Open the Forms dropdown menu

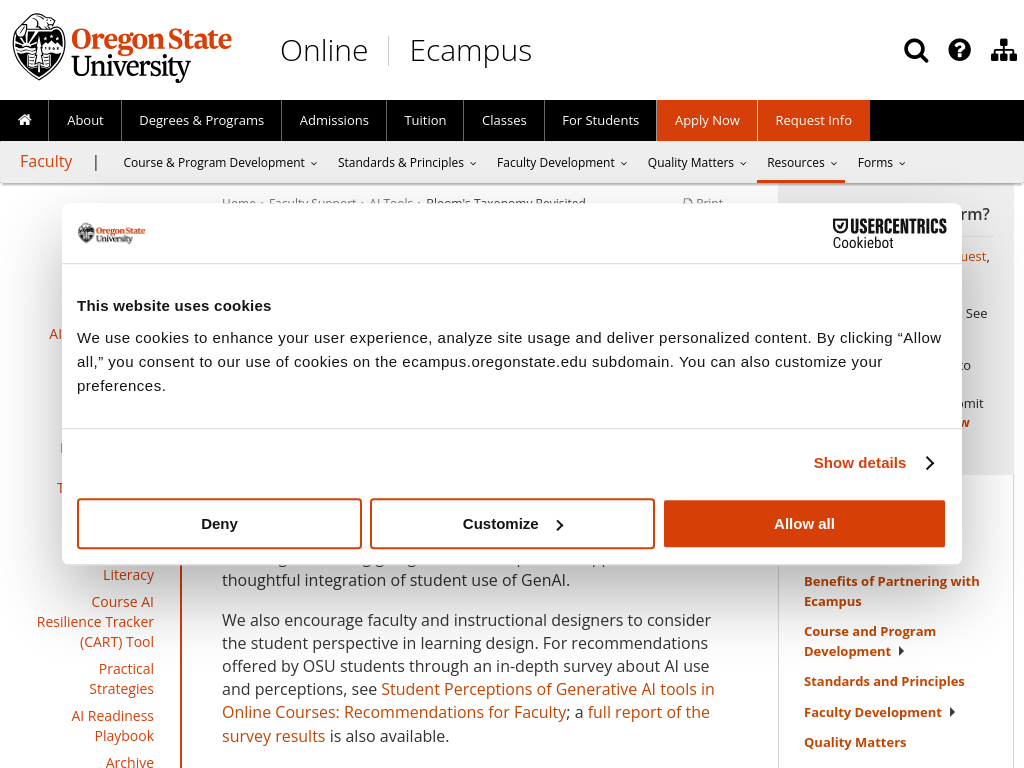pos(882,163)
